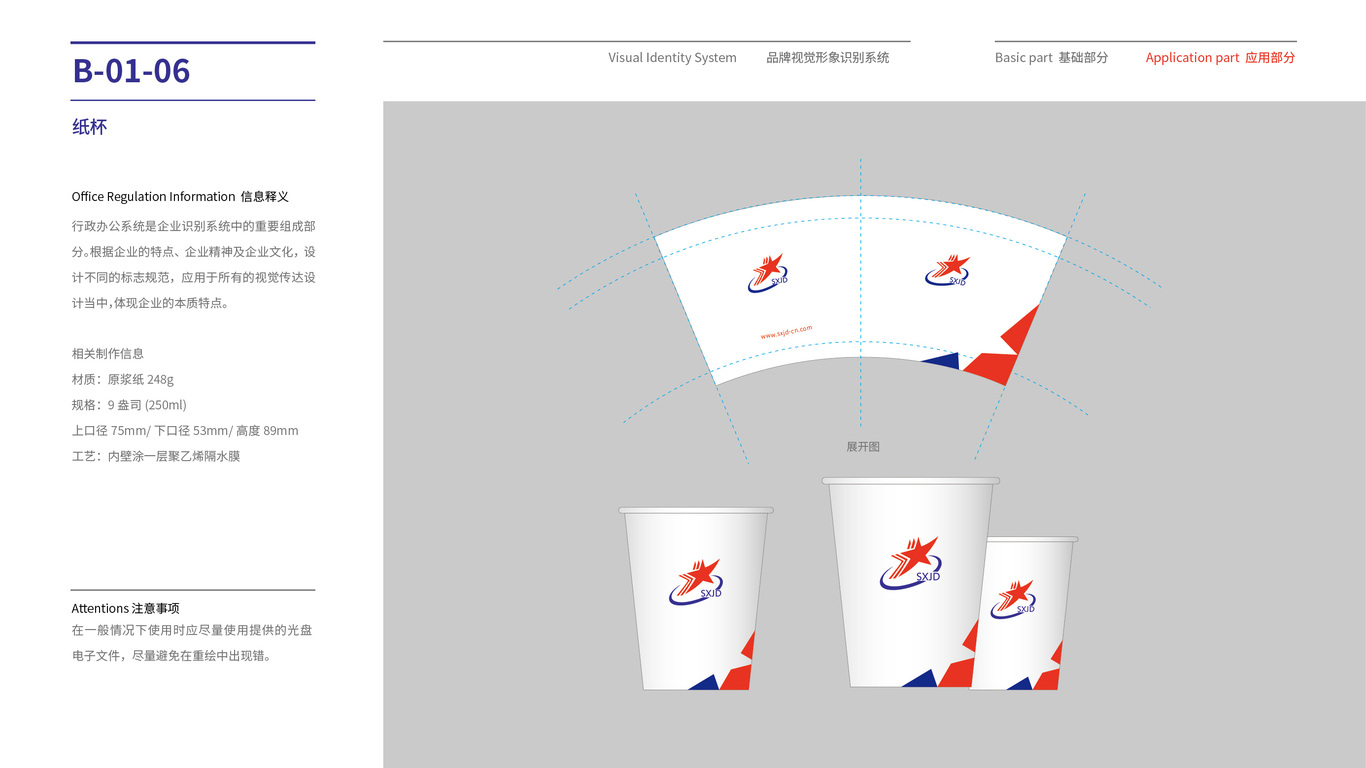Click the B-01-06 page code heading

(x=131, y=71)
